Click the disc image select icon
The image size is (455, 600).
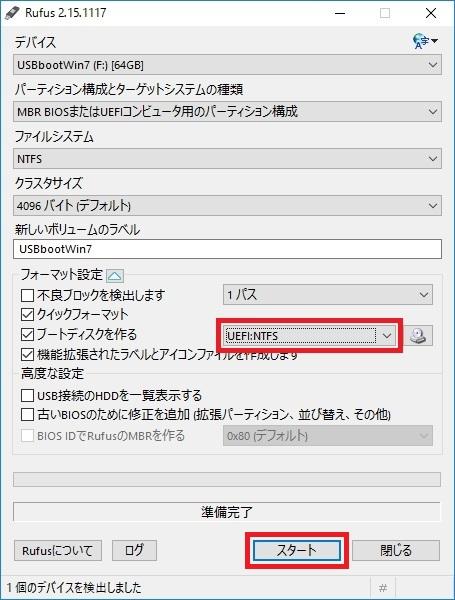coord(418,336)
